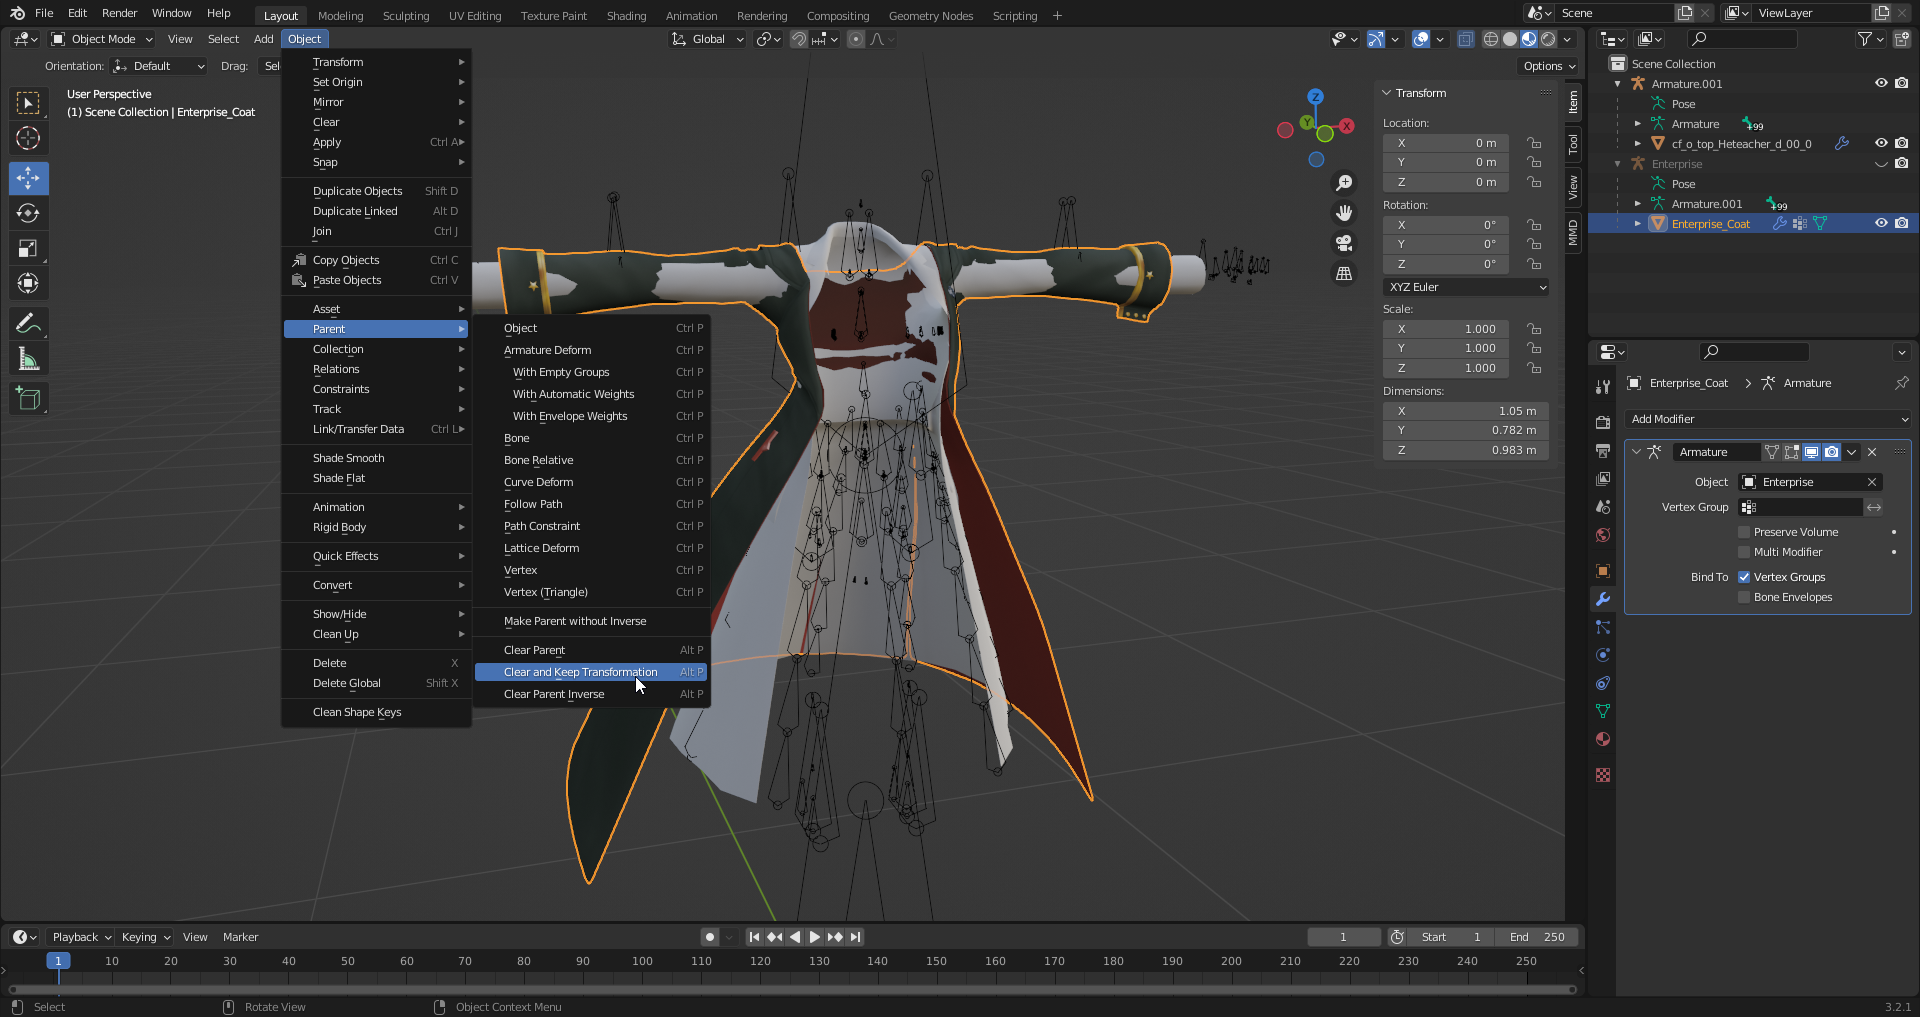Enable the Bone Envelopes checkbox
This screenshot has width=1920, height=1017.
click(x=1744, y=597)
